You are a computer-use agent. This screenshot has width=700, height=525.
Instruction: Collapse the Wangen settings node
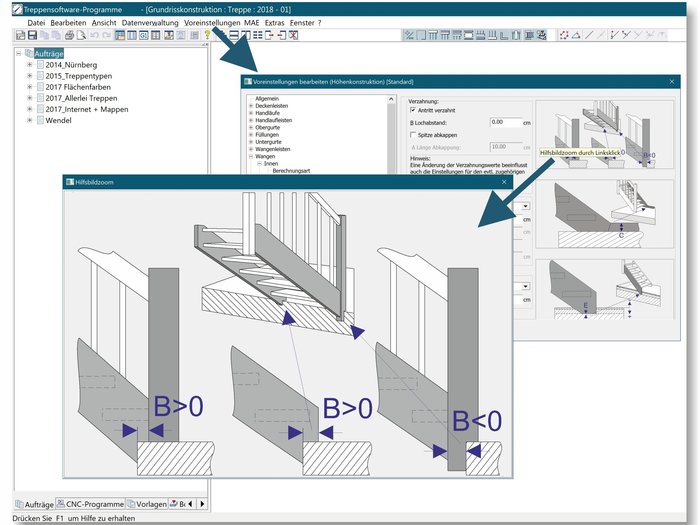(x=250, y=156)
